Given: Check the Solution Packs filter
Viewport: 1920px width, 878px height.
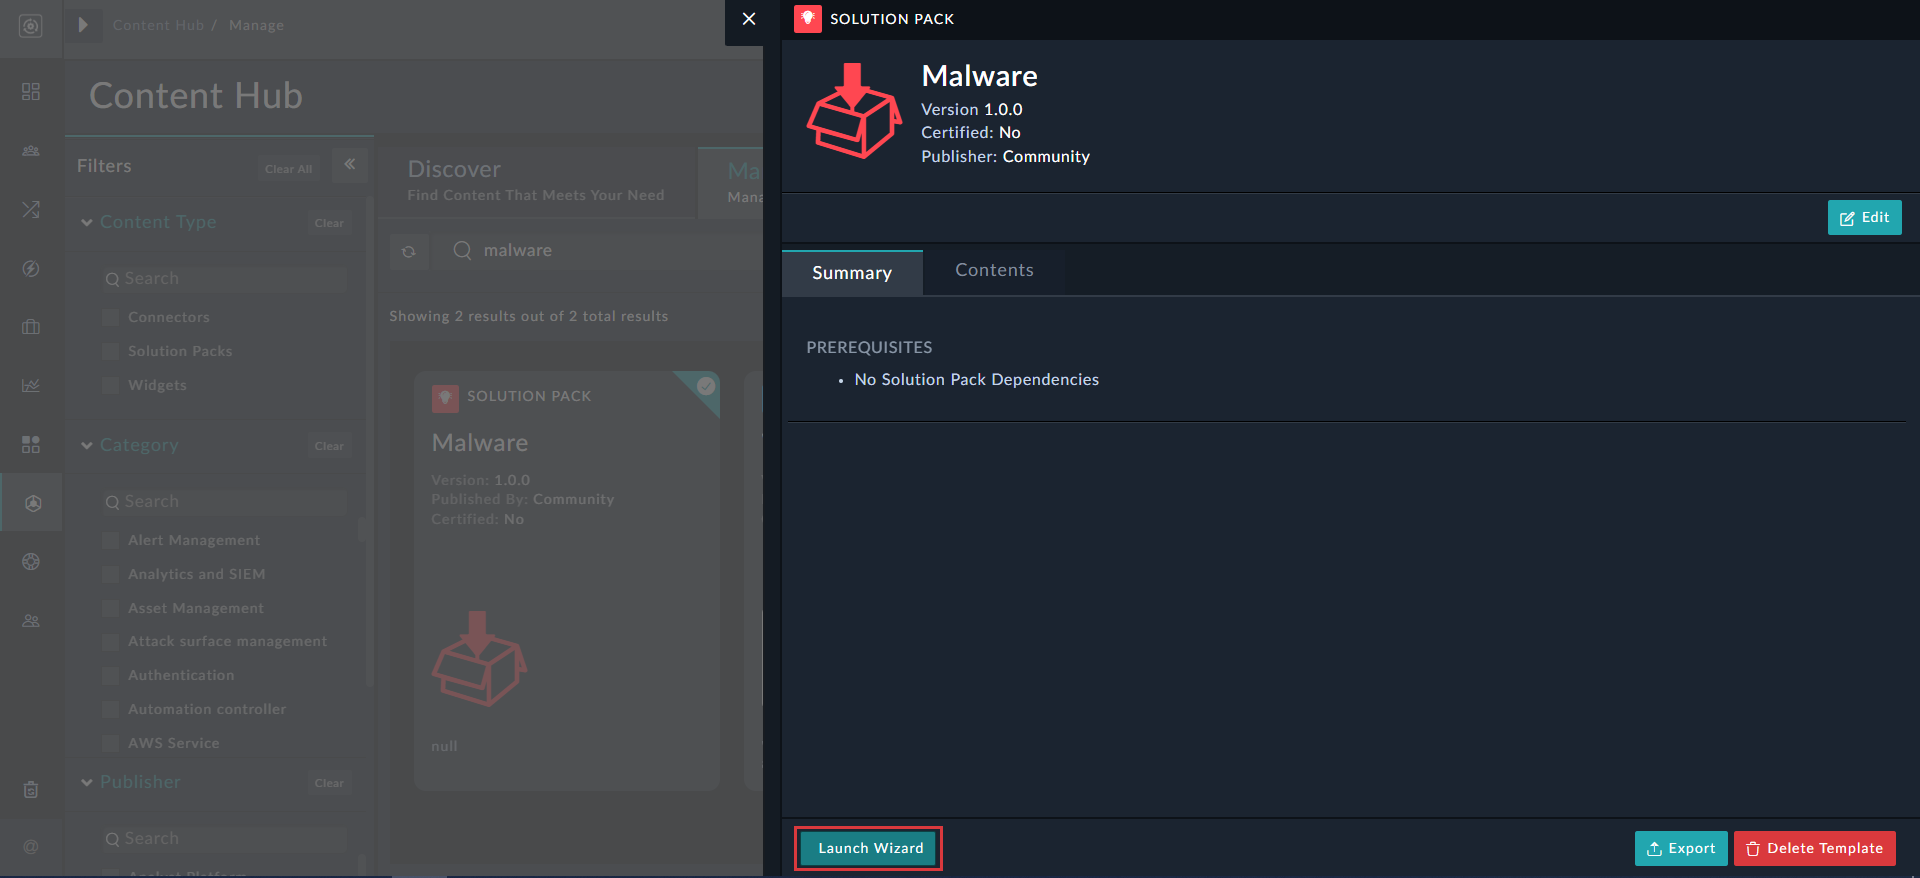Looking at the screenshot, I should (x=111, y=351).
